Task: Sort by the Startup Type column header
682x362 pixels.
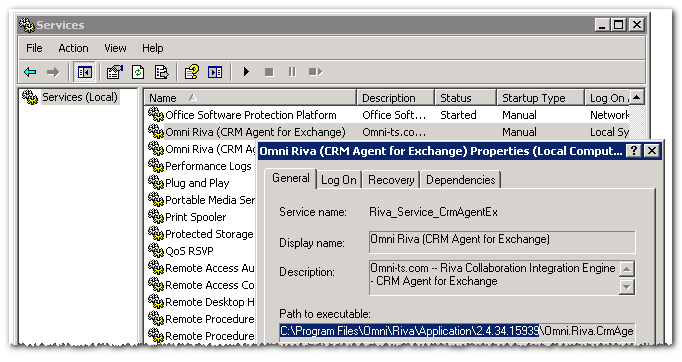Action: (540, 98)
